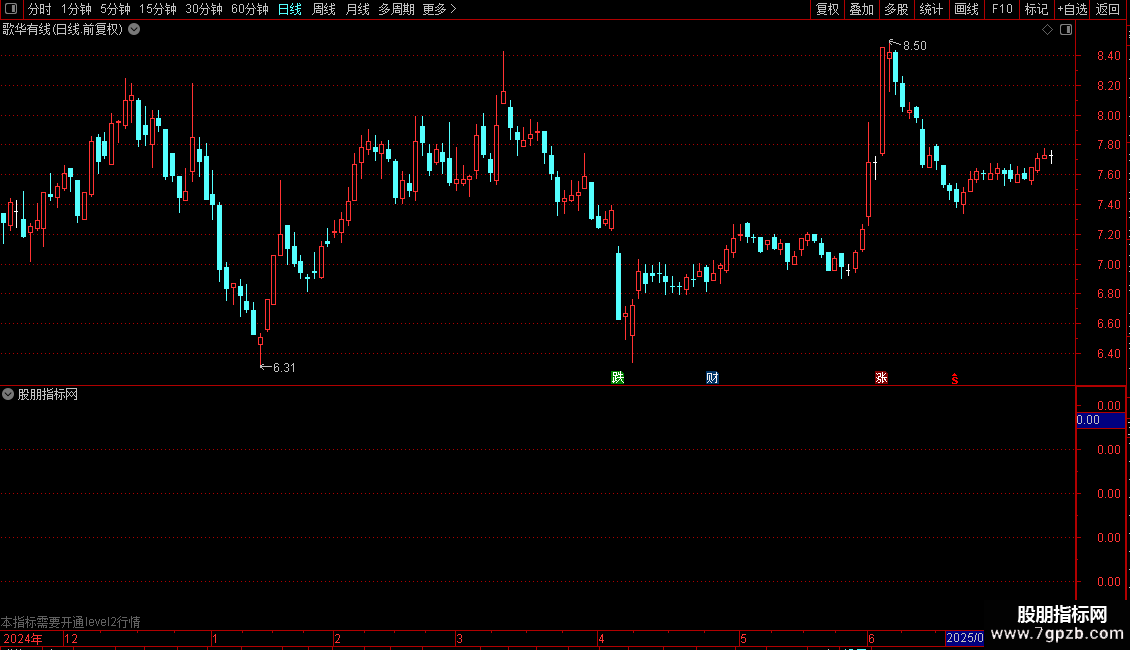Image resolution: width=1130 pixels, height=650 pixels.
Task: Click the 8.40 price axis label
Action: coord(1108,55)
